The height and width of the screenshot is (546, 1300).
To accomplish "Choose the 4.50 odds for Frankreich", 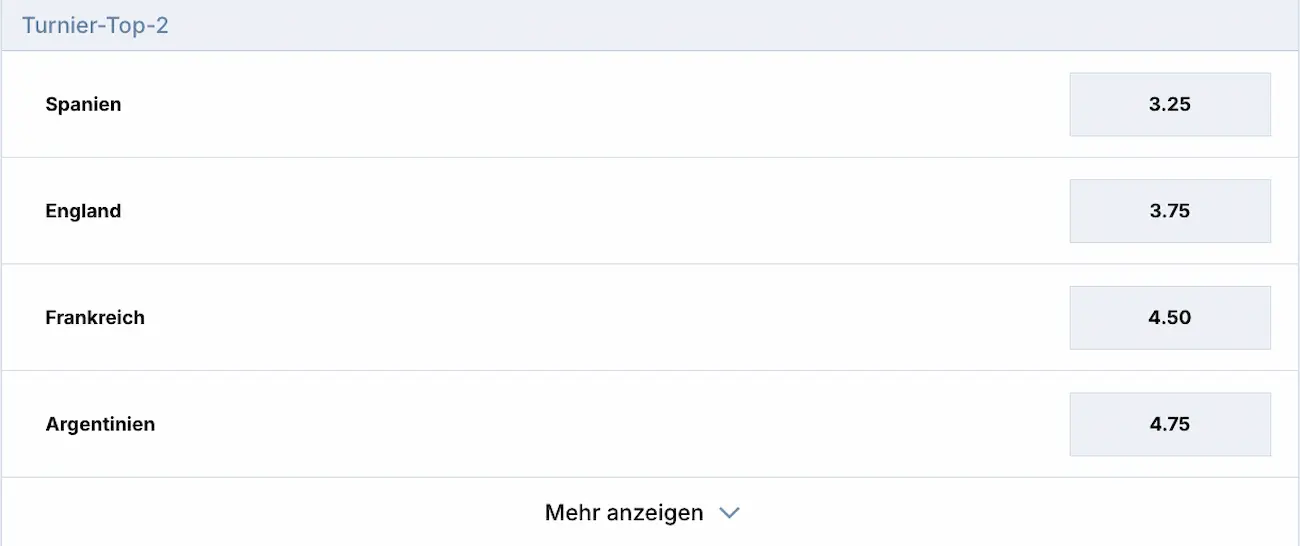I will pyautogui.click(x=1170, y=318).
